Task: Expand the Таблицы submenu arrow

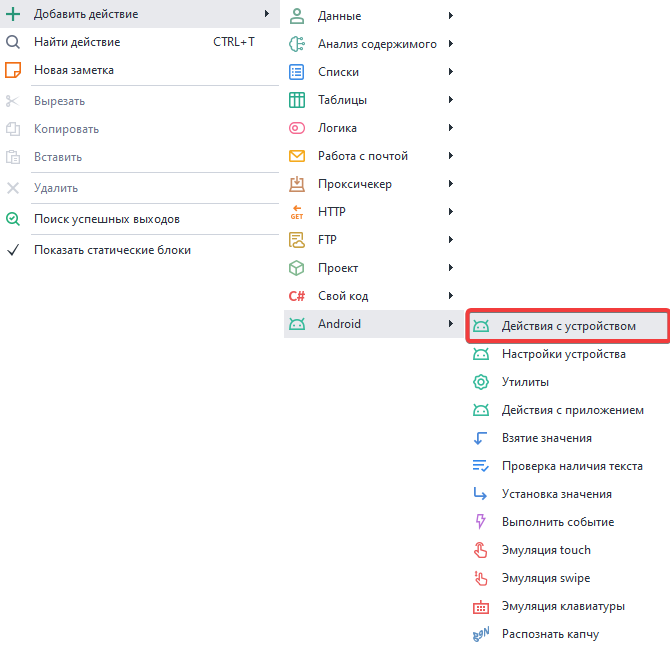Action: [451, 100]
